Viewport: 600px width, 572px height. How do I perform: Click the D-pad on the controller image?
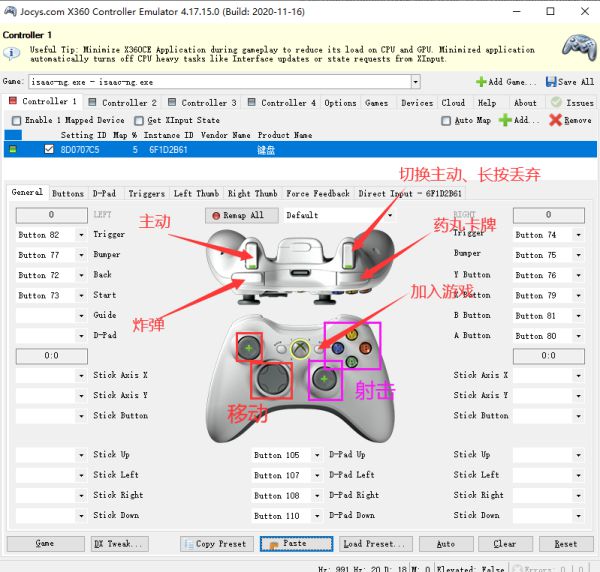point(271,379)
